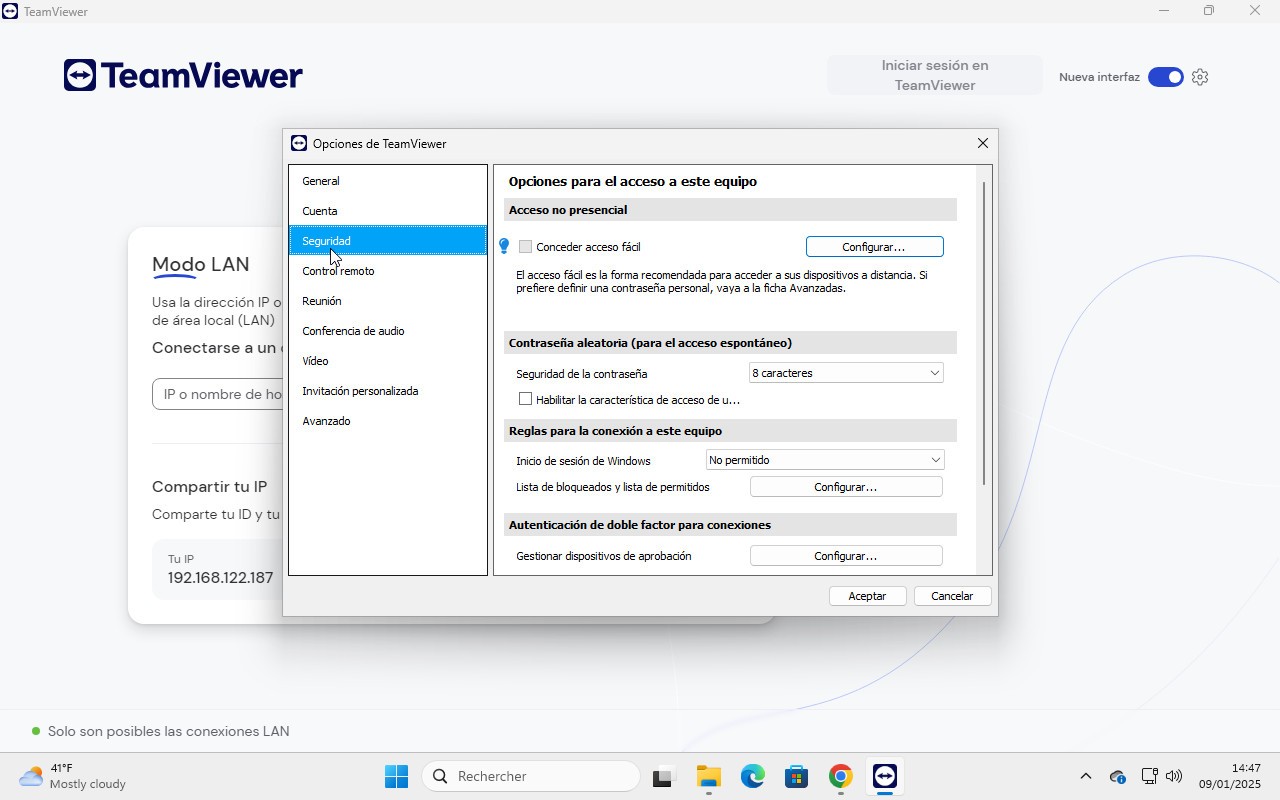This screenshot has height=800, width=1280.
Task: Open Microsoft Store from the taskbar
Action: (x=797, y=776)
